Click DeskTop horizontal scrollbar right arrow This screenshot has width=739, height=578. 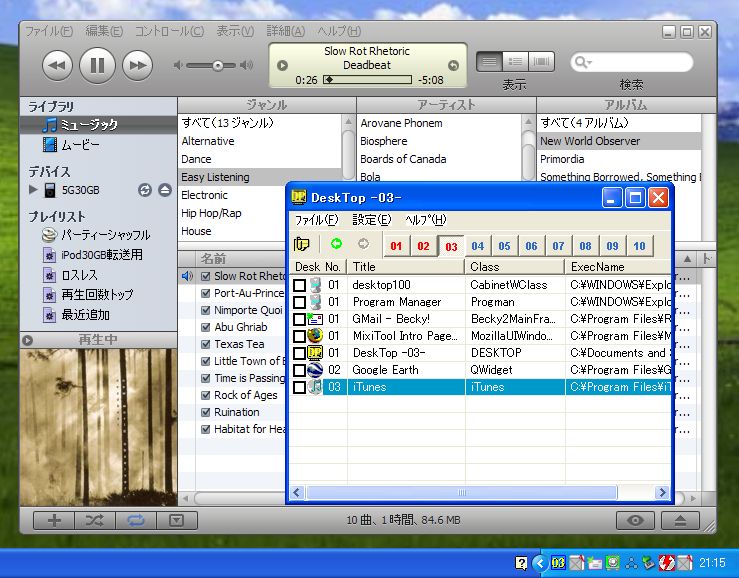(662, 493)
